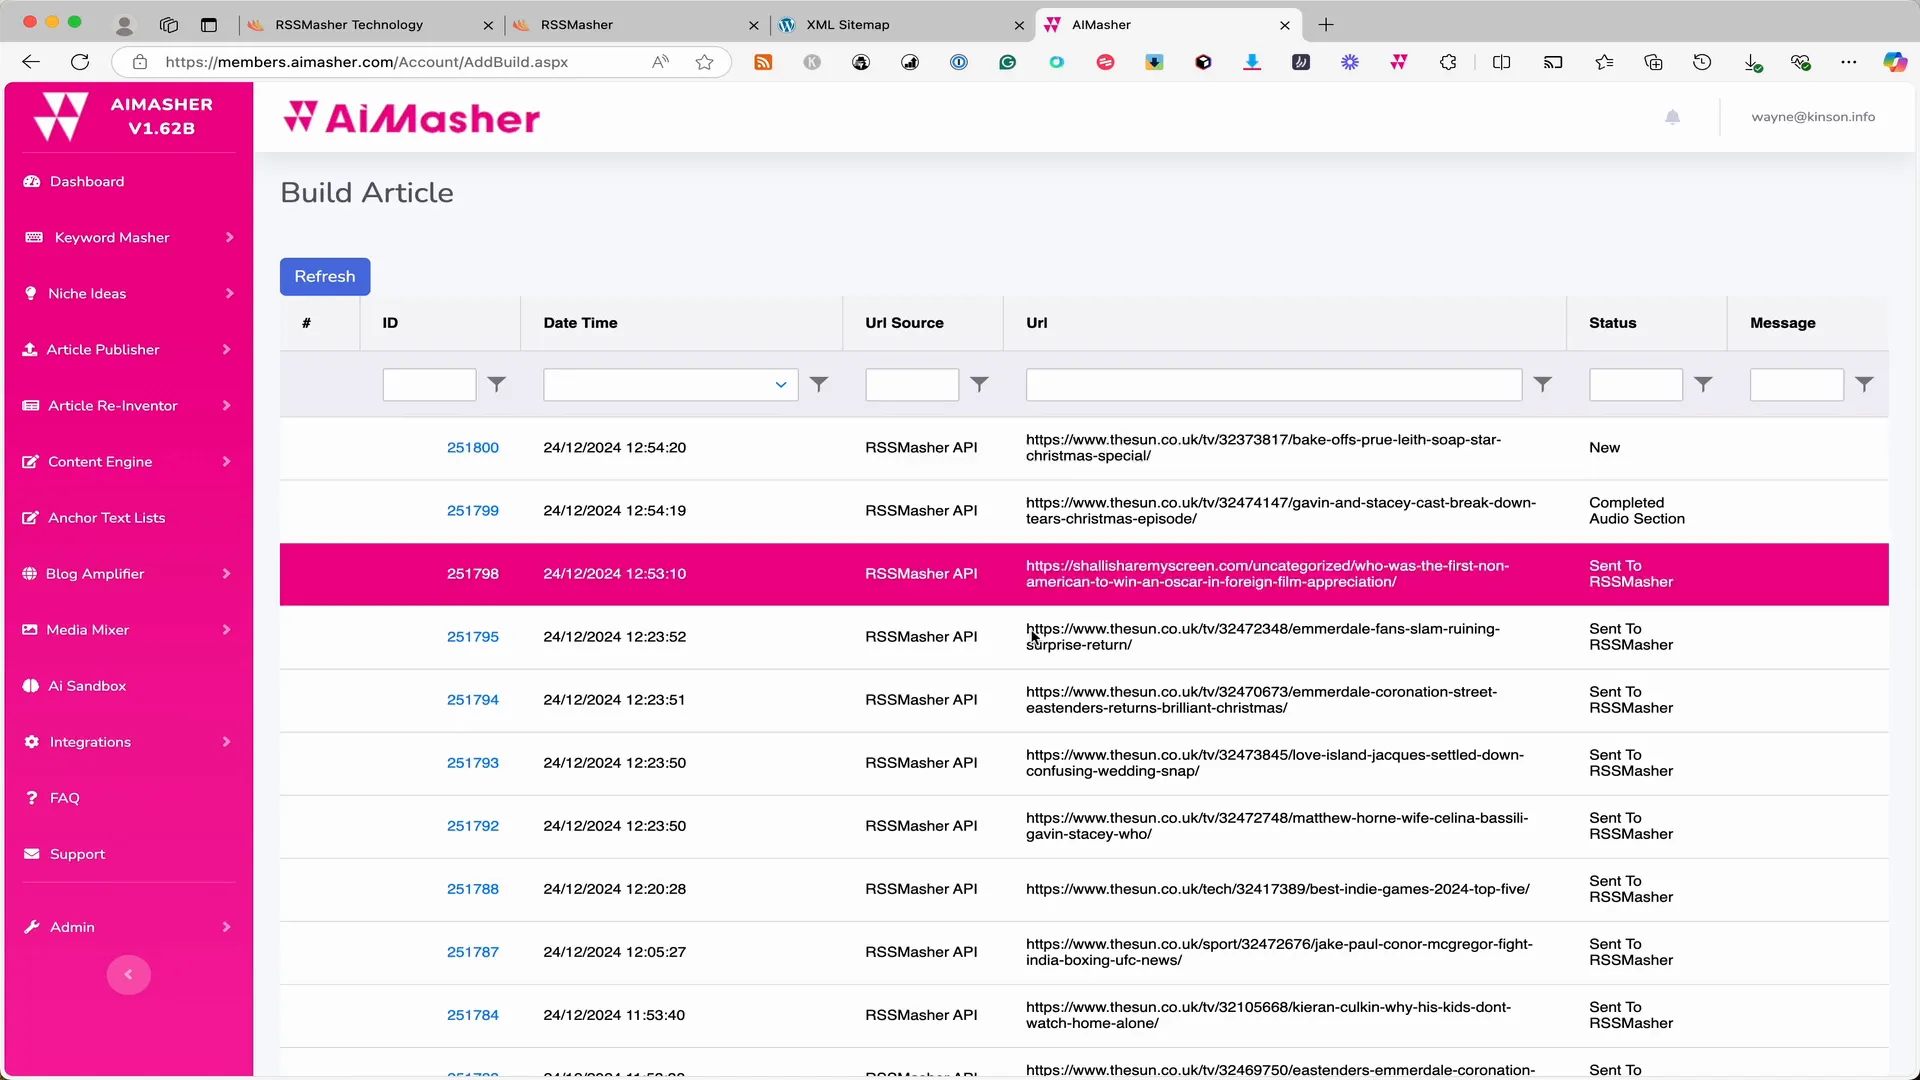Image resolution: width=1920 pixels, height=1080 pixels.
Task: Click the Refresh button
Action: click(325, 276)
